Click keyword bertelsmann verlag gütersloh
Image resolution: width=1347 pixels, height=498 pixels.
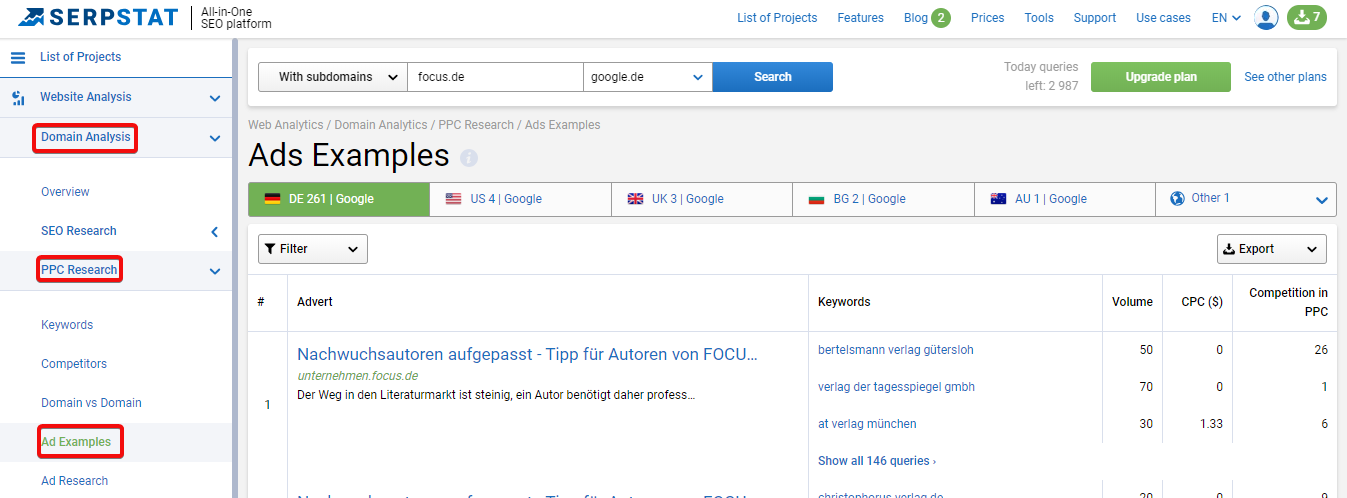tap(895, 350)
